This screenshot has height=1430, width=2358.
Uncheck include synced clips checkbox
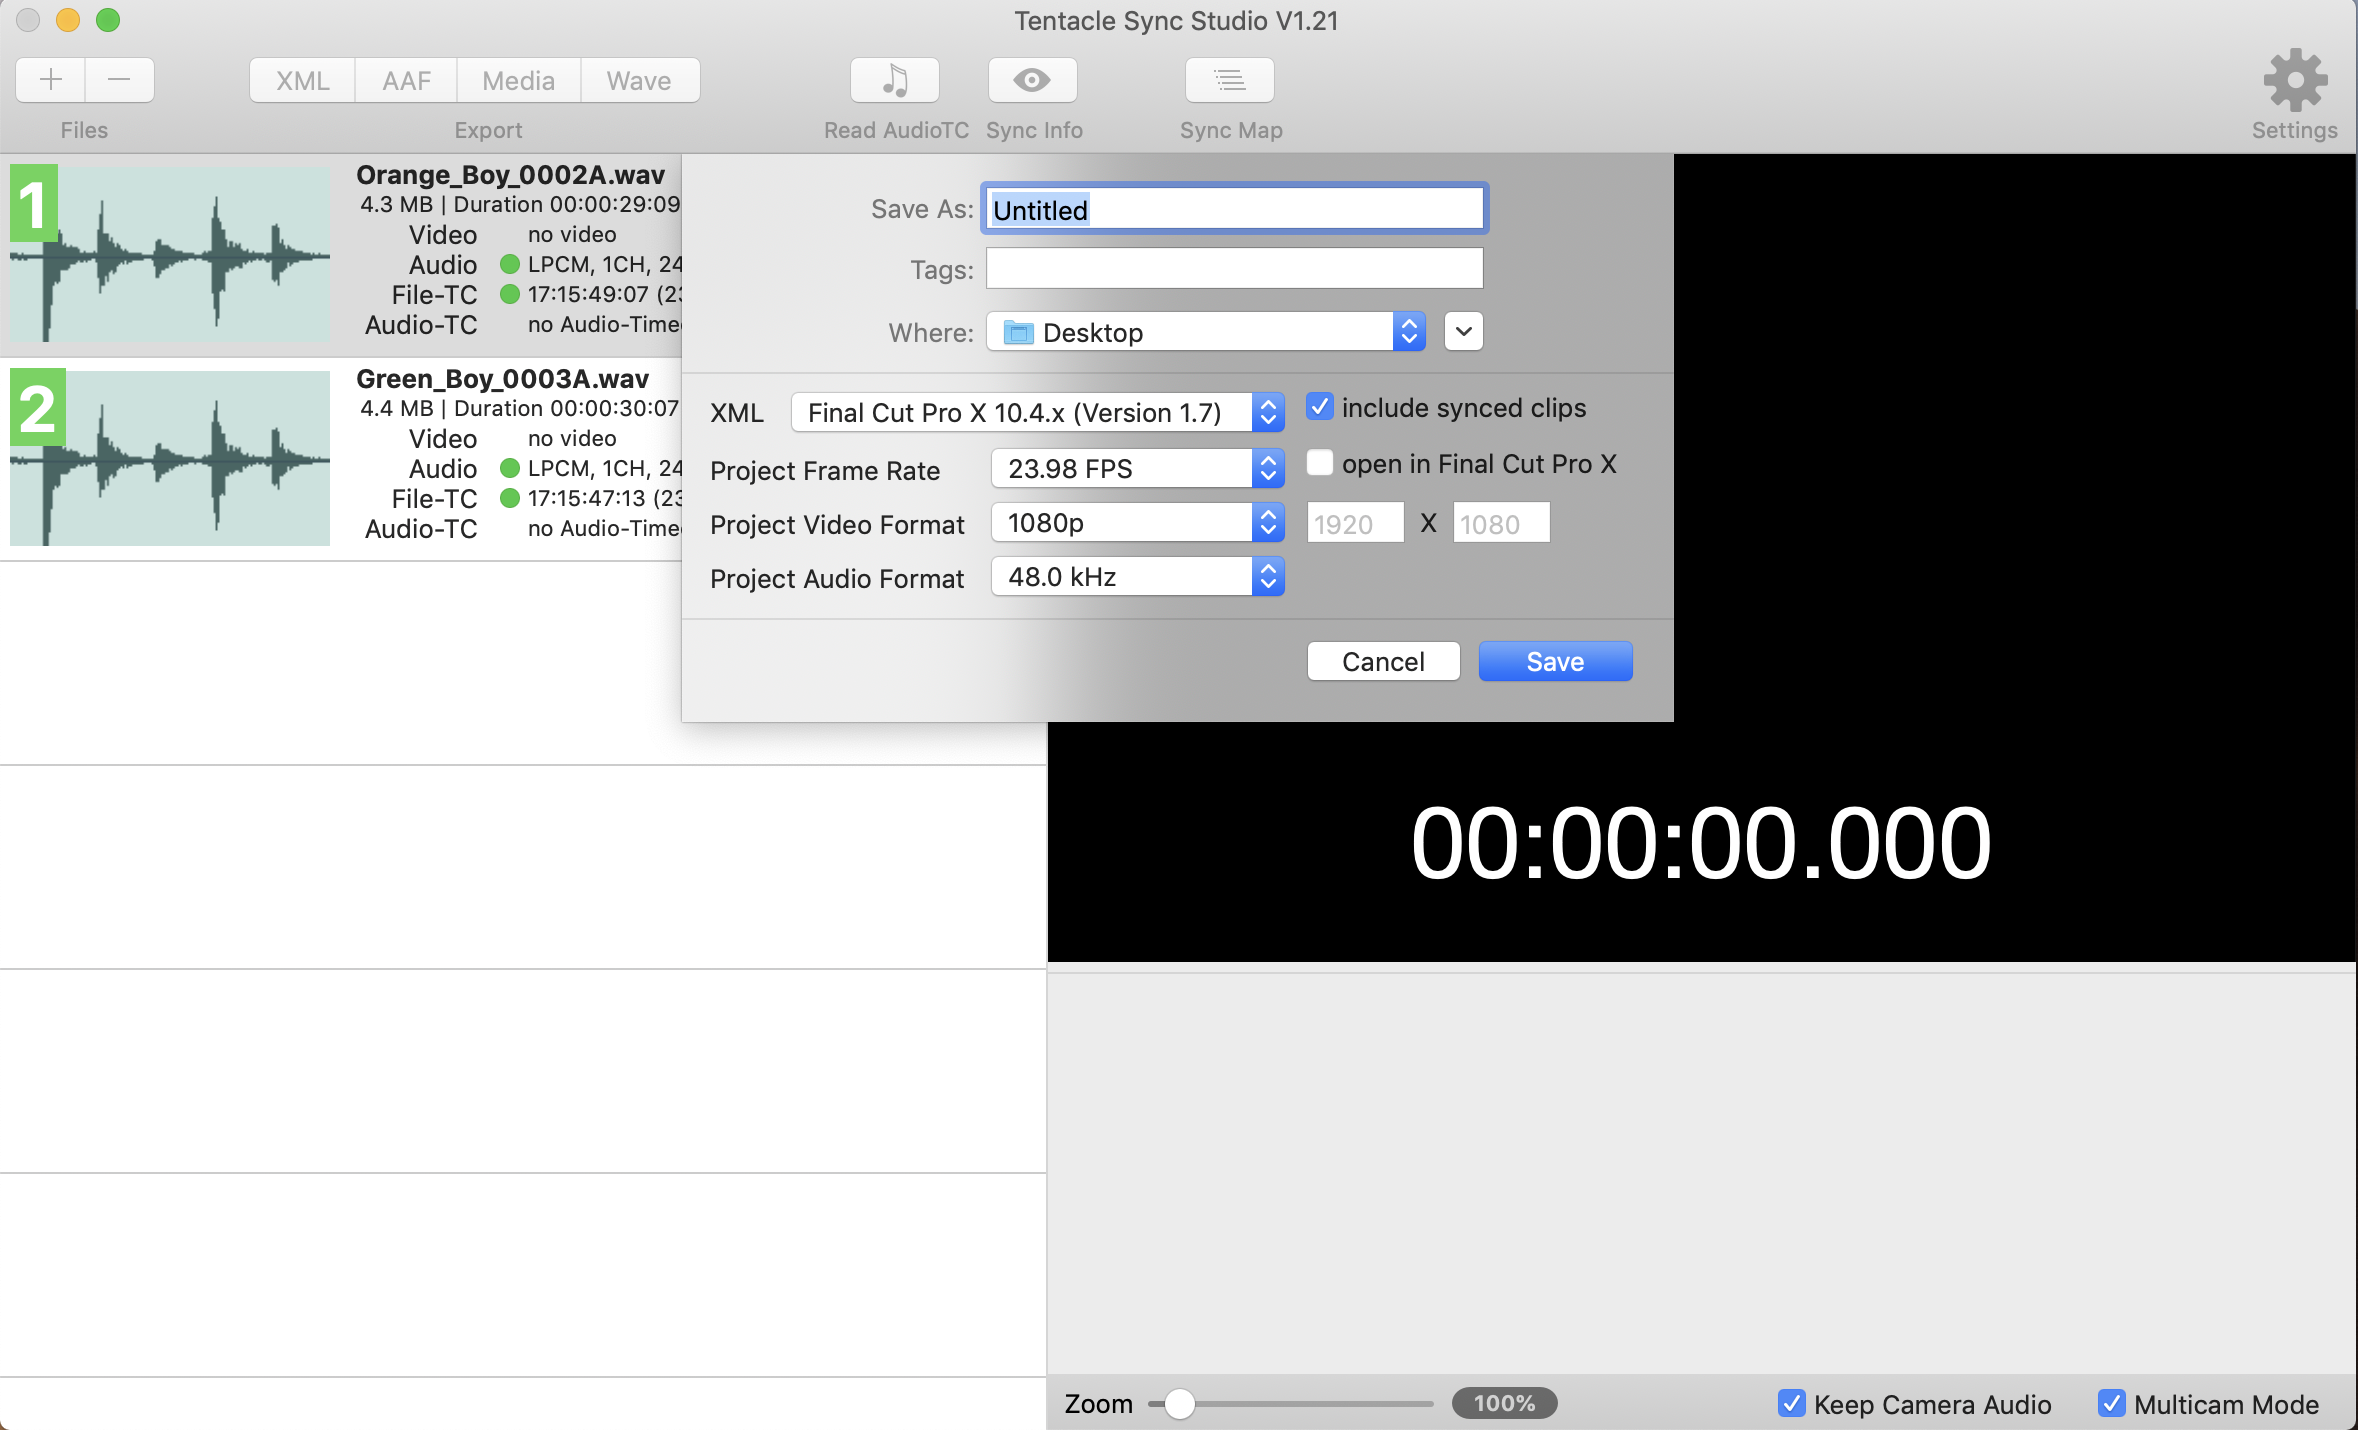coord(1320,407)
